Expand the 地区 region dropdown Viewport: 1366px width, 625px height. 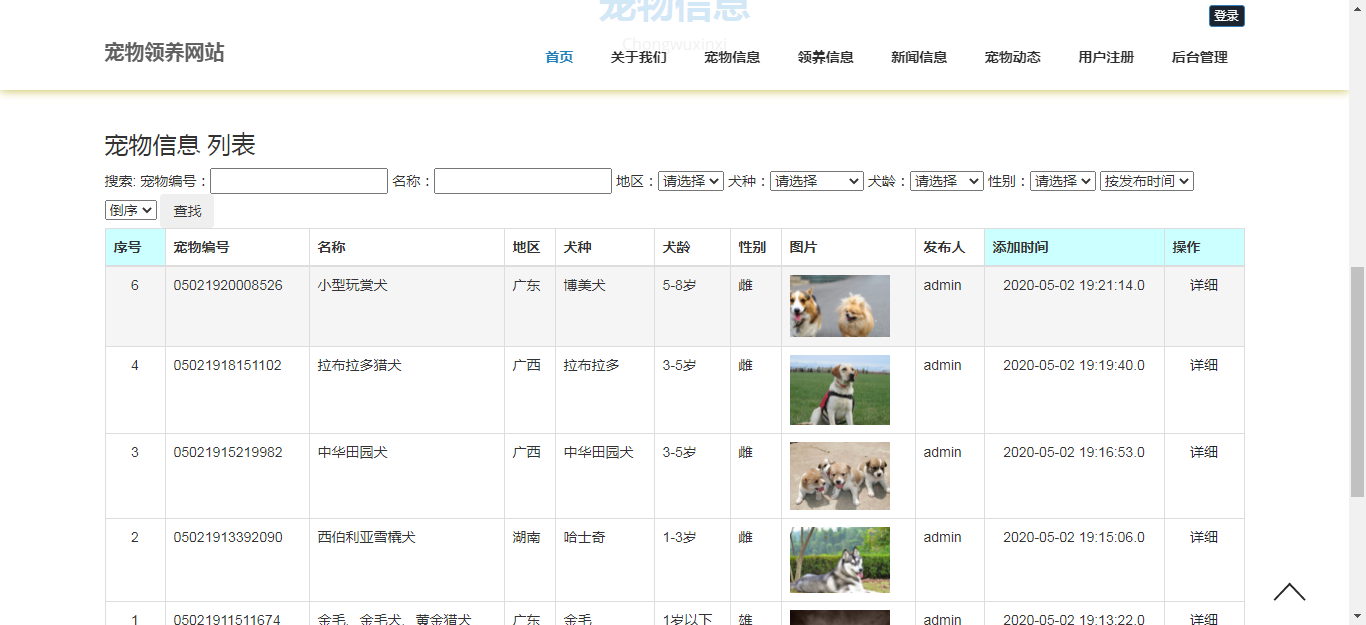tap(690, 181)
